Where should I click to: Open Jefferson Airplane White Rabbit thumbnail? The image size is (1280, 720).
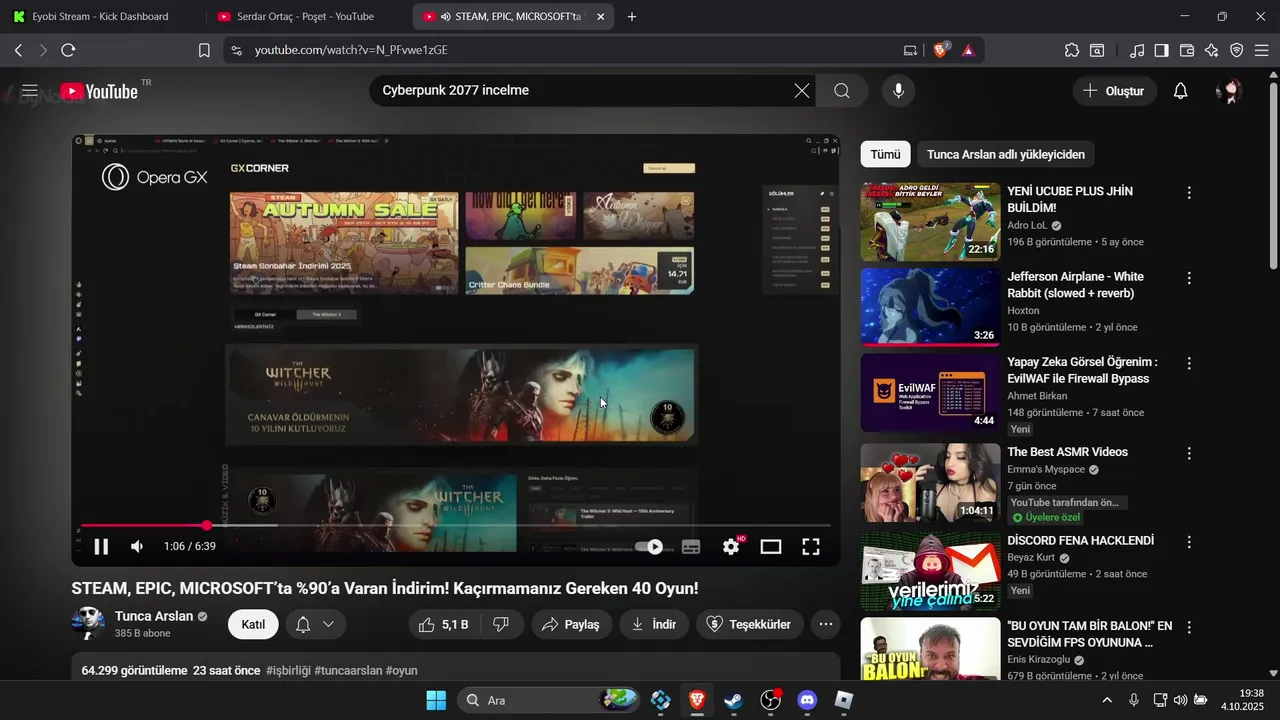click(x=930, y=307)
